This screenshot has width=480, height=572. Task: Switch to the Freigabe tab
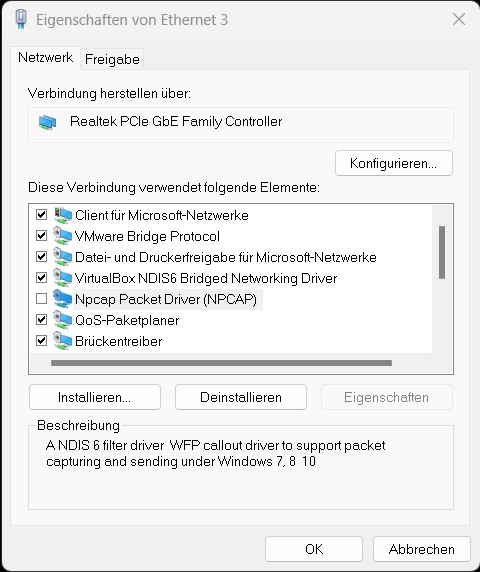click(x=112, y=59)
